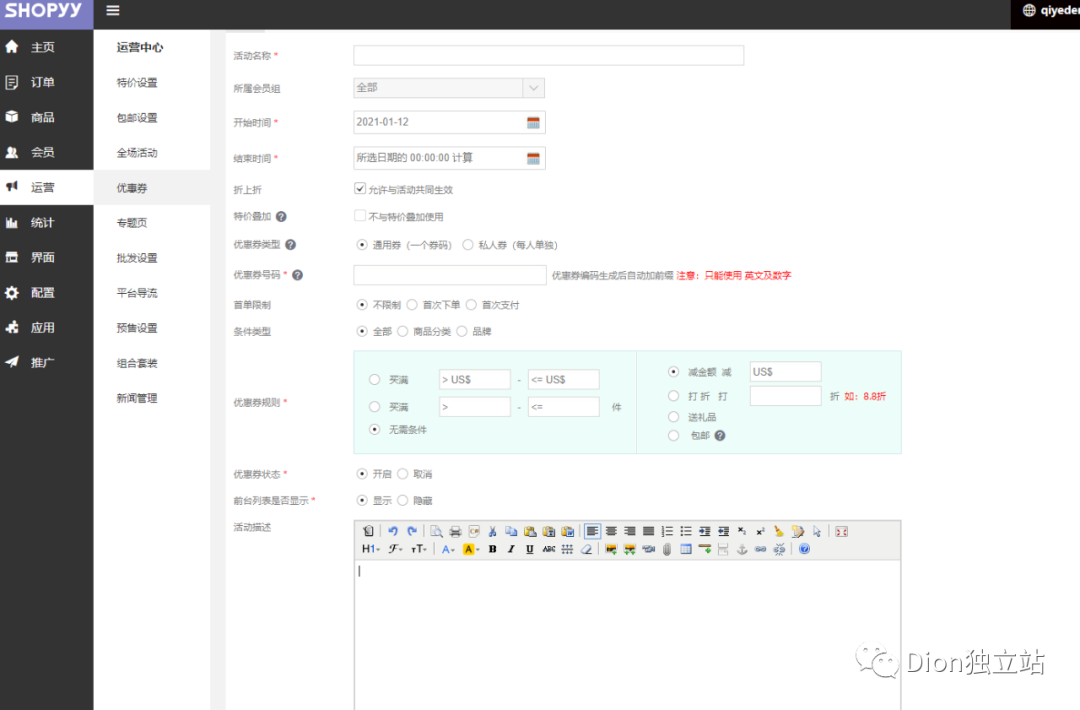Click the Print icon in the editor toolbar

point(455,531)
